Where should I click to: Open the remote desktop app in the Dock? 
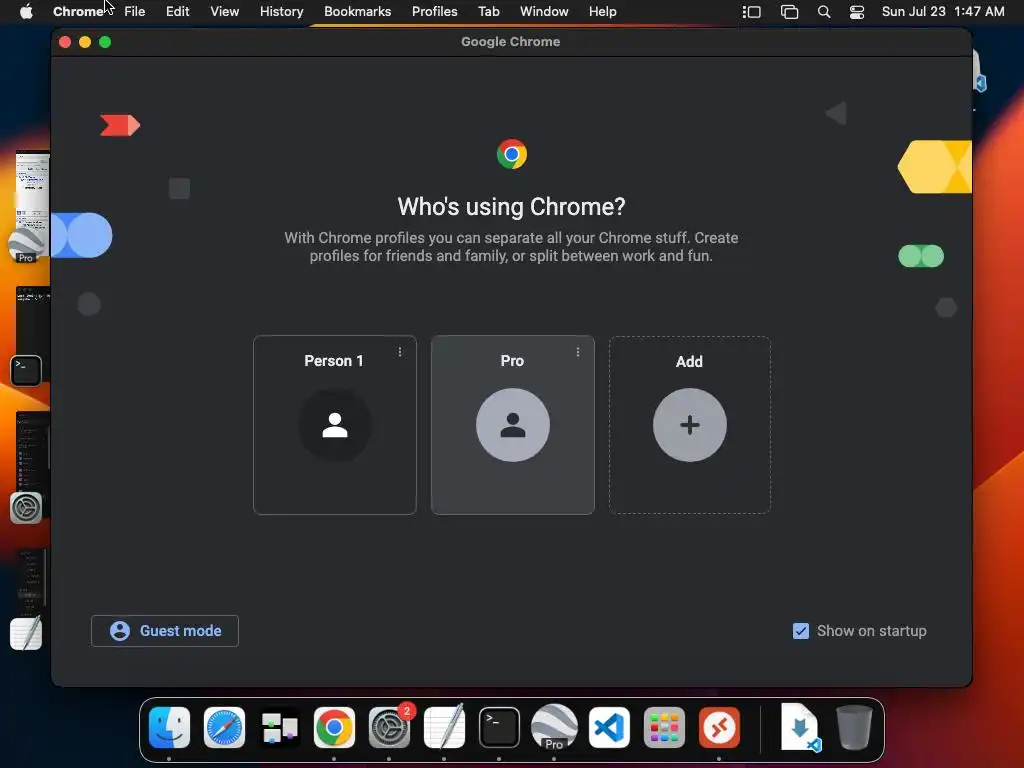(719, 728)
